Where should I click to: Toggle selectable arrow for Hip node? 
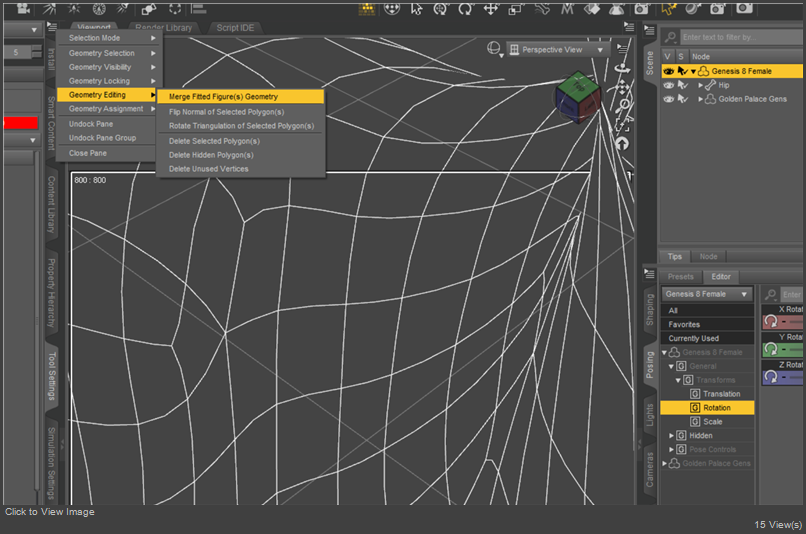pyautogui.click(x=682, y=85)
